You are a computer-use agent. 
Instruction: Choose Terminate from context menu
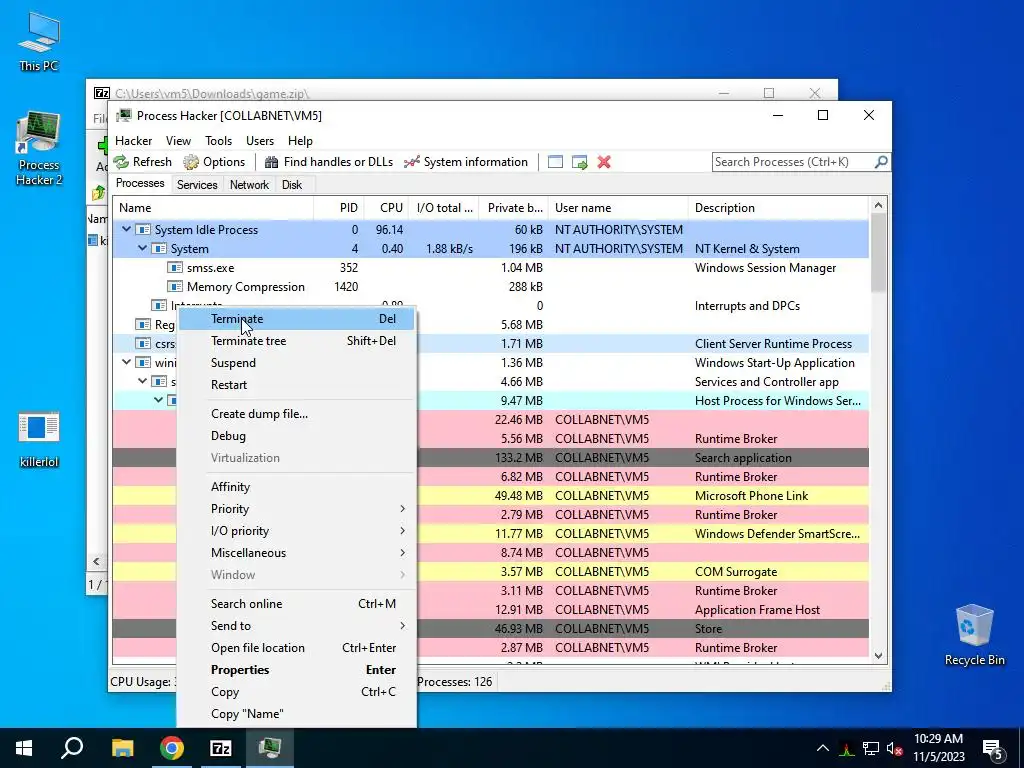[296, 319]
